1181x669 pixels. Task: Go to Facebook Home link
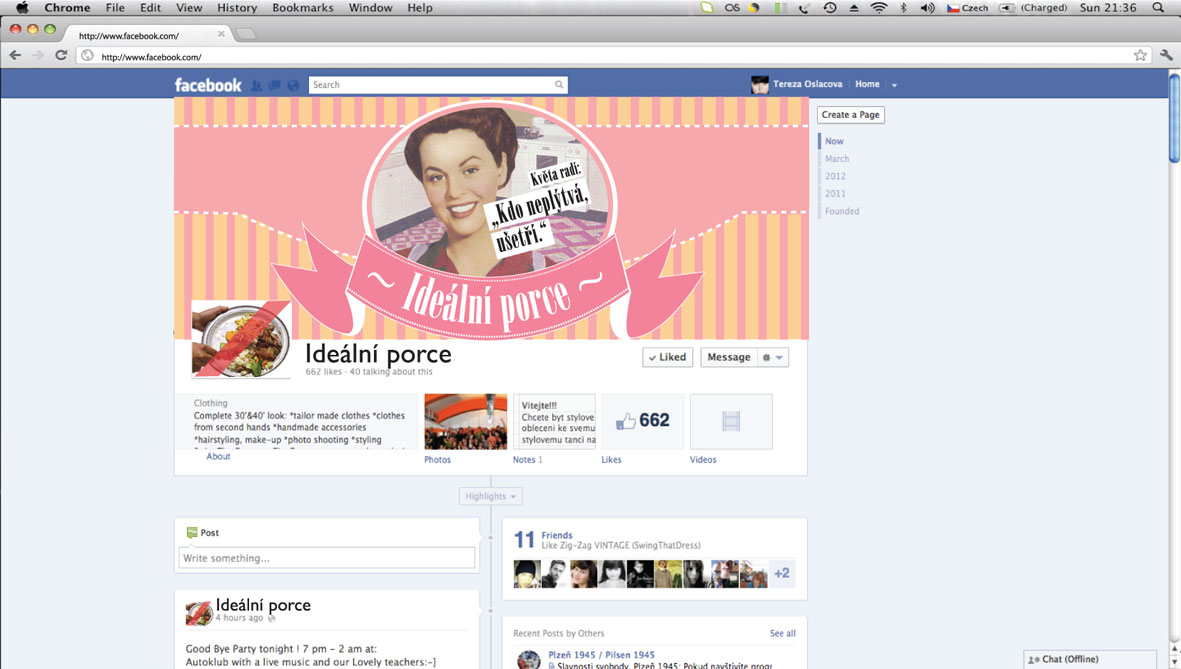click(867, 84)
